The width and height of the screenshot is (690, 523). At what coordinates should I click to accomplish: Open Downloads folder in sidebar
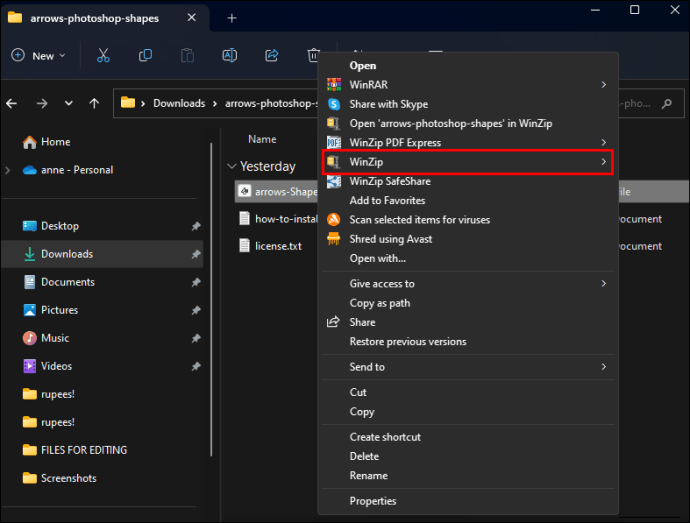click(66, 254)
